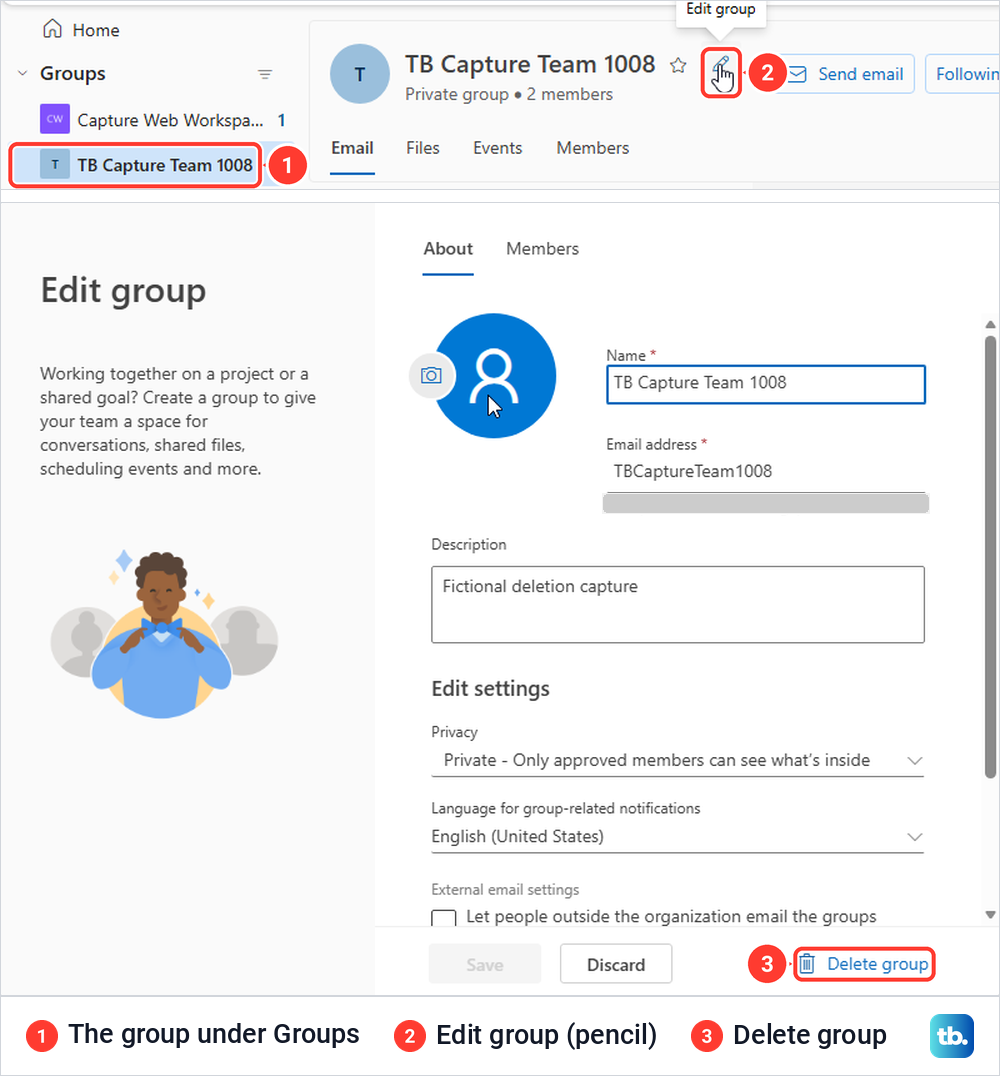
Task: Click the T avatar next to TB Capture Team 1008 in sidebar
Action: pyautogui.click(x=55, y=165)
